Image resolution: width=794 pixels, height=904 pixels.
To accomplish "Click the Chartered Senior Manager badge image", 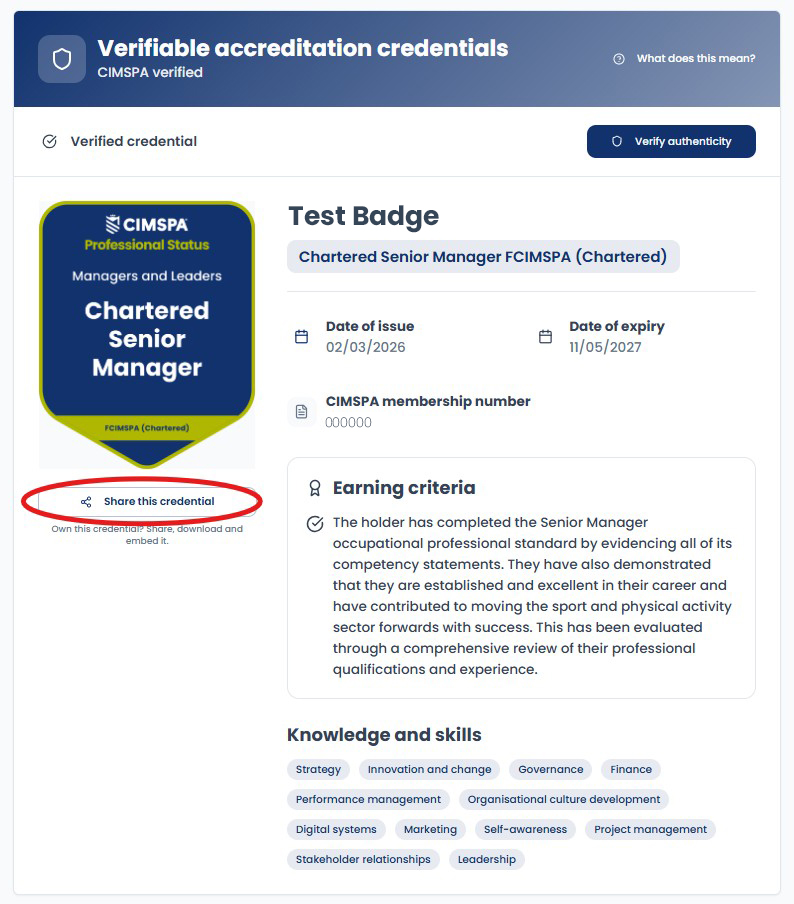I will (x=147, y=334).
